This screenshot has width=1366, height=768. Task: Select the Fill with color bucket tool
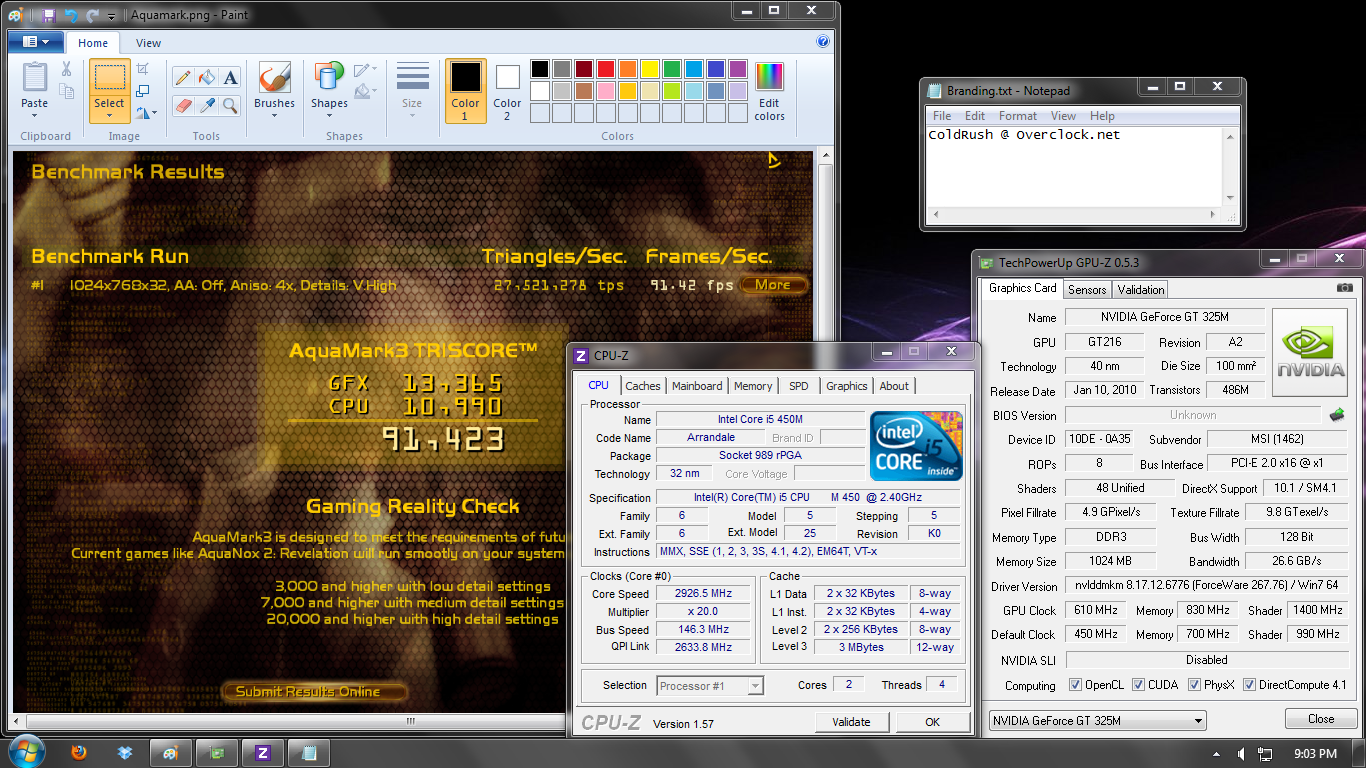point(207,78)
